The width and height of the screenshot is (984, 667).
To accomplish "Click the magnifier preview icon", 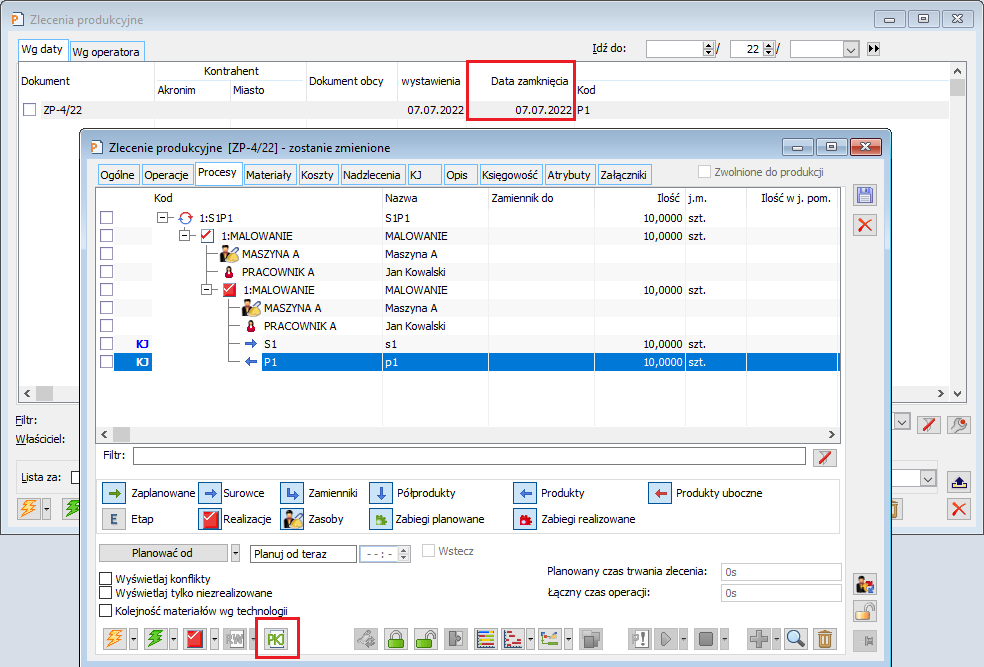I will [795, 638].
